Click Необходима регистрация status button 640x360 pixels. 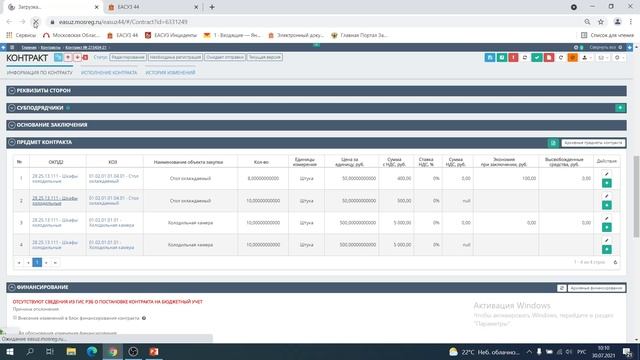pyautogui.click(x=175, y=57)
